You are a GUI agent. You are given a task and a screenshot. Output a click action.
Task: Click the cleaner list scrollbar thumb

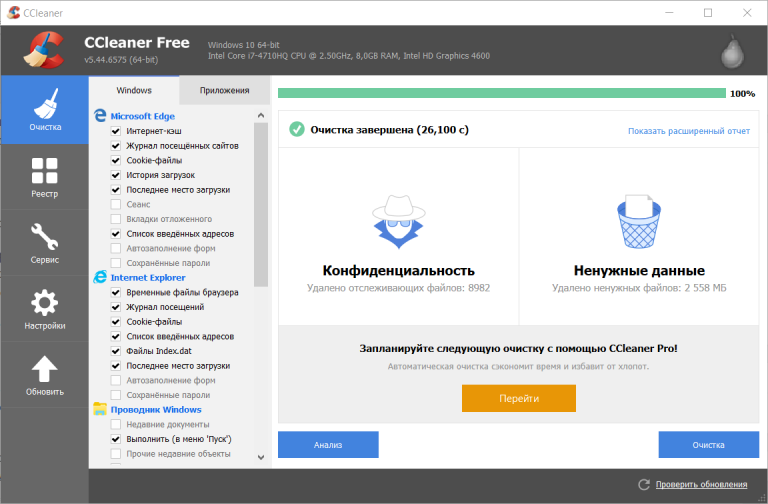click(261, 205)
